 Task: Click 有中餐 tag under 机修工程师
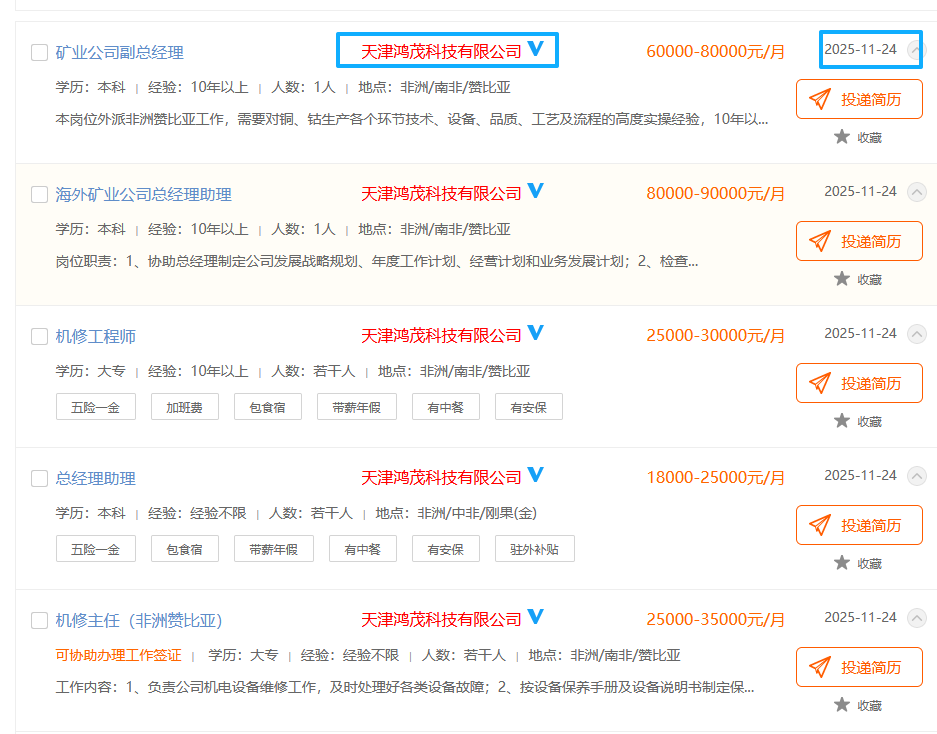click(446, 407)
